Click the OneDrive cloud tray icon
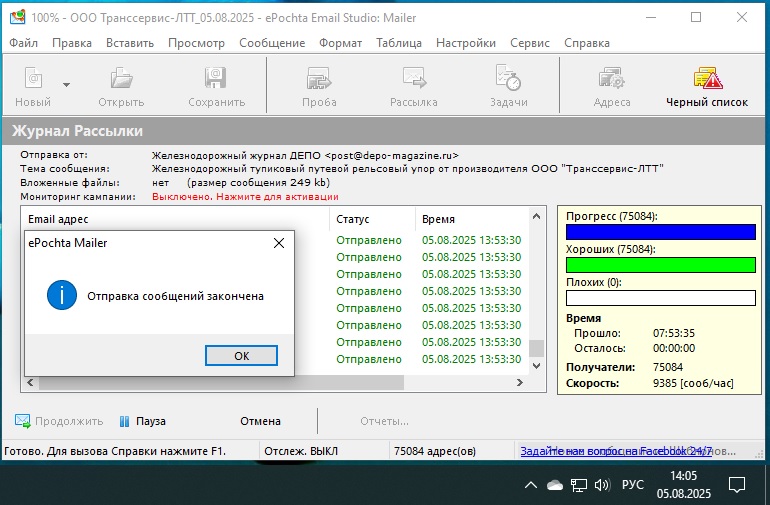Image resolution: width=770 pixels, height=505 pixels. (x=554, y=485)
